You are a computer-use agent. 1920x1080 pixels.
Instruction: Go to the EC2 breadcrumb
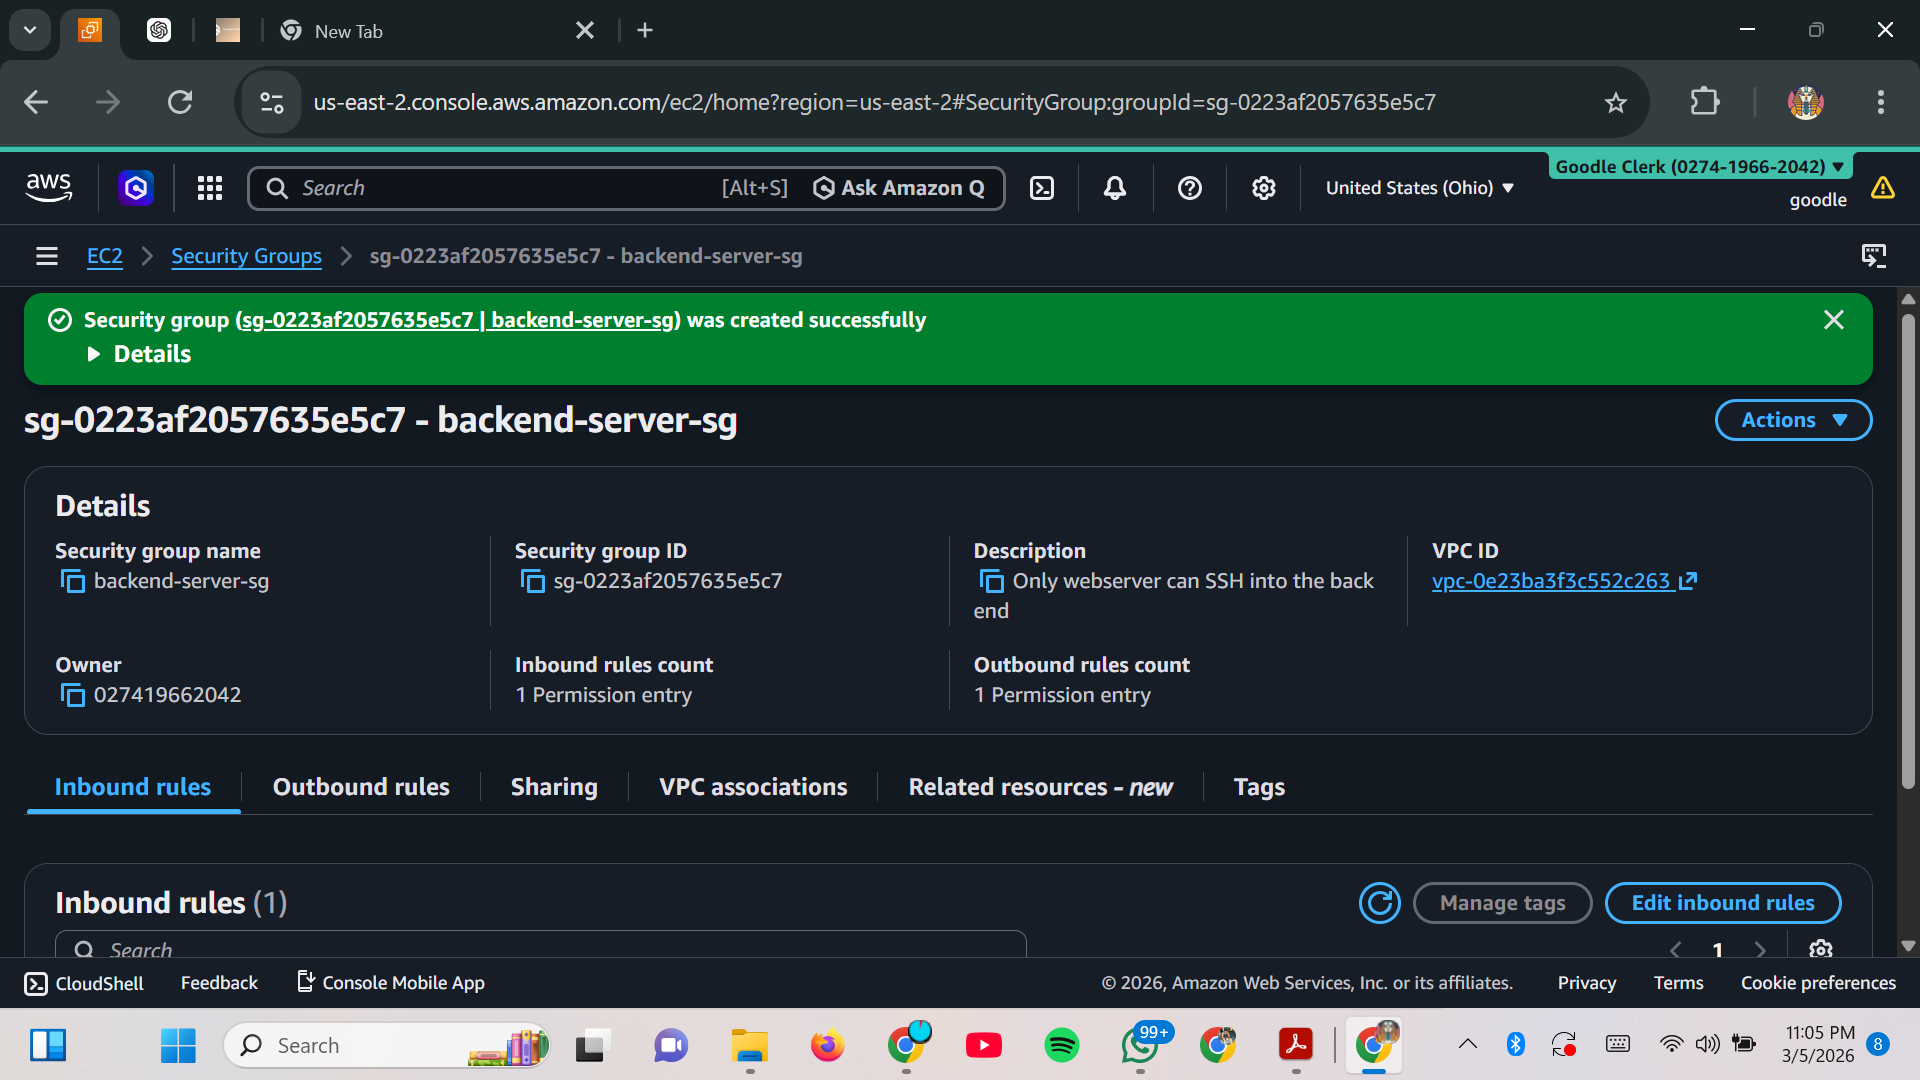[x=105, y=256]
